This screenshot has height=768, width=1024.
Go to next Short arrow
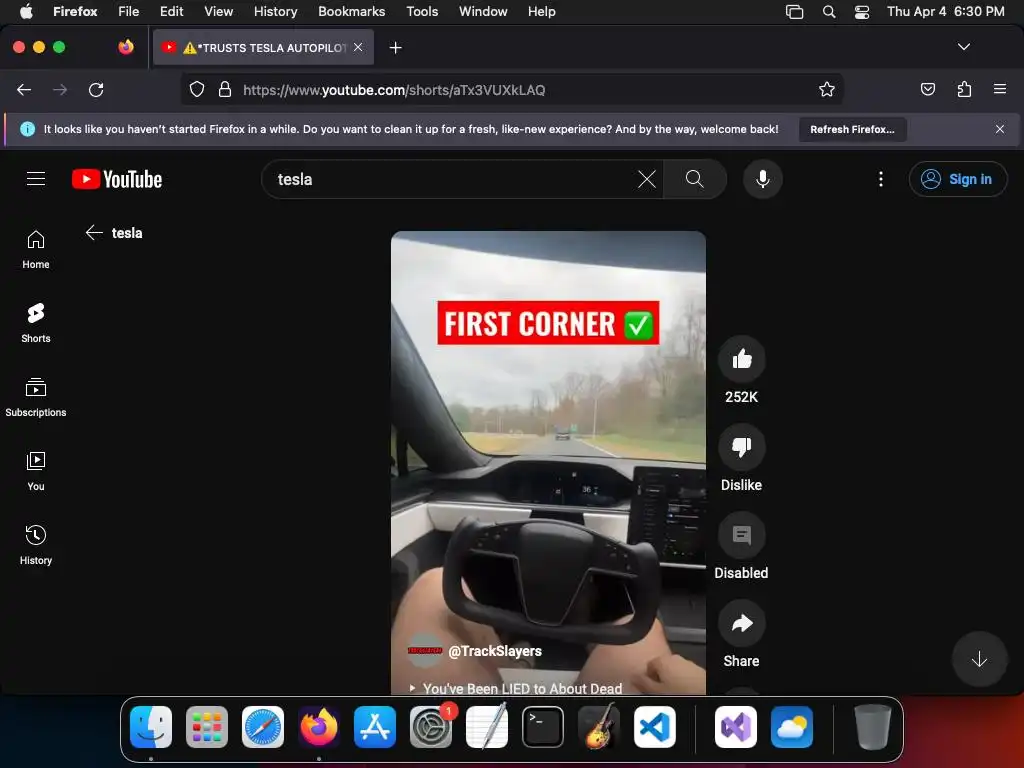click(978, 659)
